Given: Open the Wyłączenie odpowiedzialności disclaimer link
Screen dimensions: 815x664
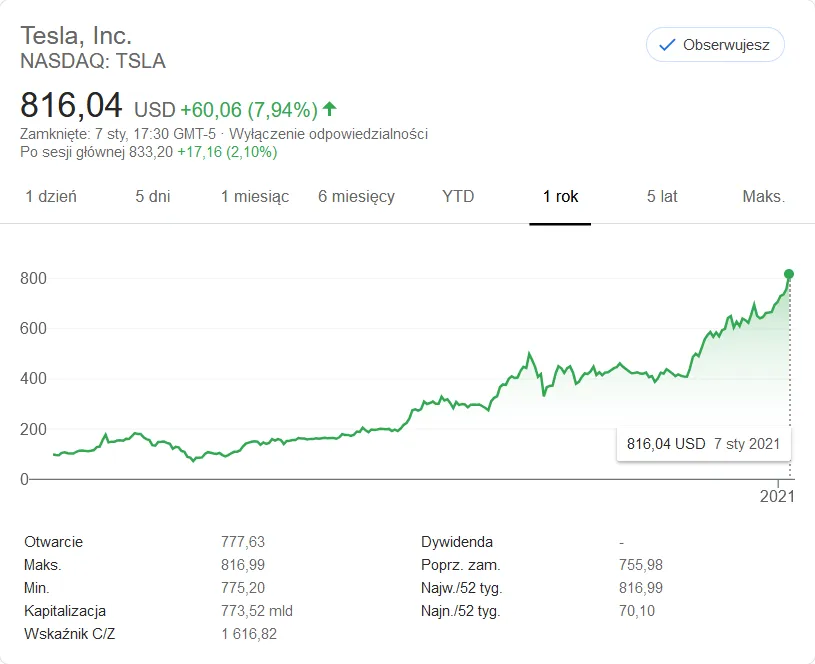Looking at the screenshot, I should (328, 134).
